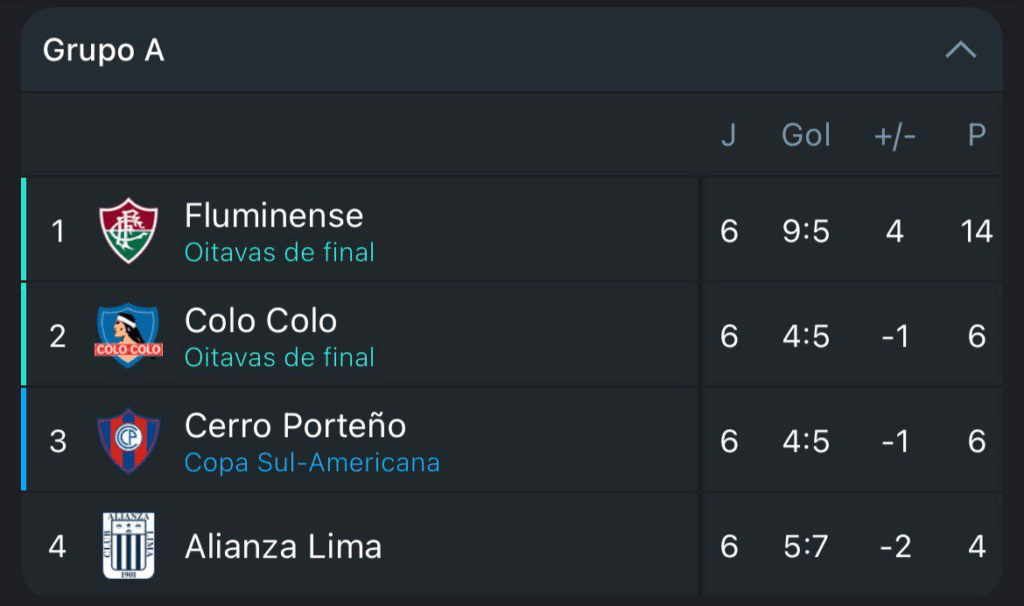Click the Cerro Porteño club crest
Viewport: 1024px width, 606px height.
129,440
